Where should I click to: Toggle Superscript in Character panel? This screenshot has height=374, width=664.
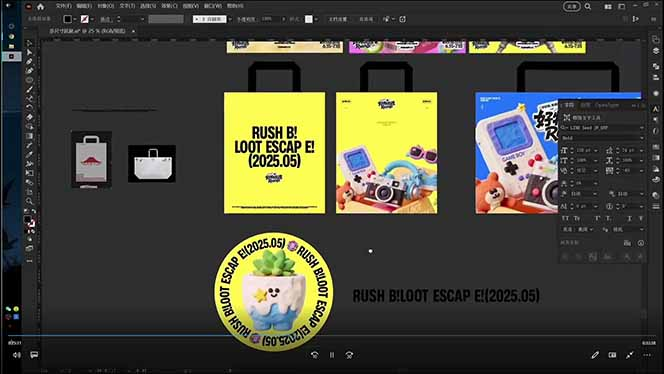coord(597,218)
